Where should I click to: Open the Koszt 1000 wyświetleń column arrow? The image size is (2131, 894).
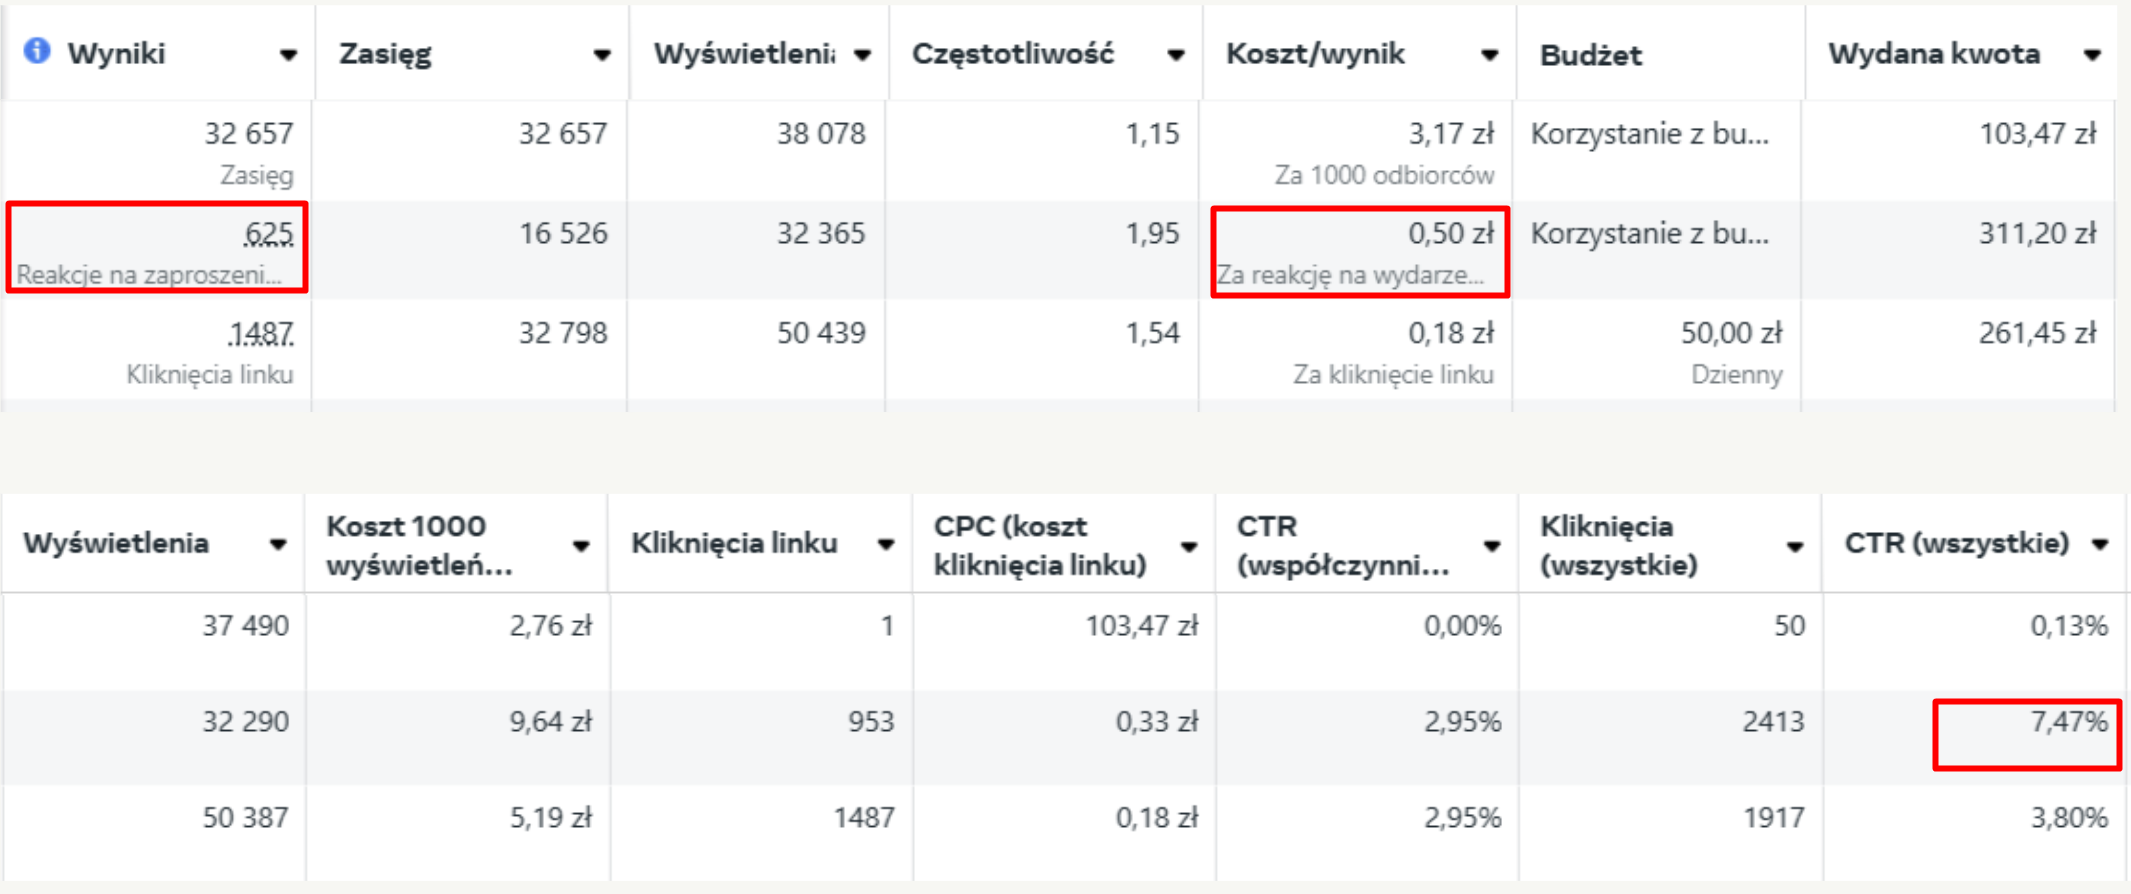[581, 545]
